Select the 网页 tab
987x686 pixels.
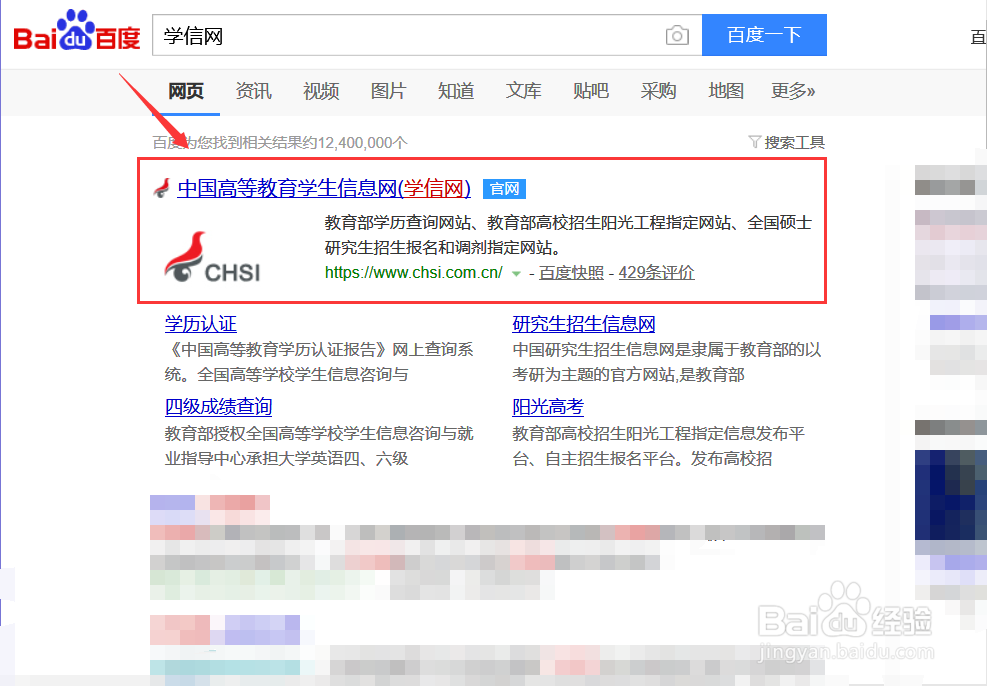point(186,91)
